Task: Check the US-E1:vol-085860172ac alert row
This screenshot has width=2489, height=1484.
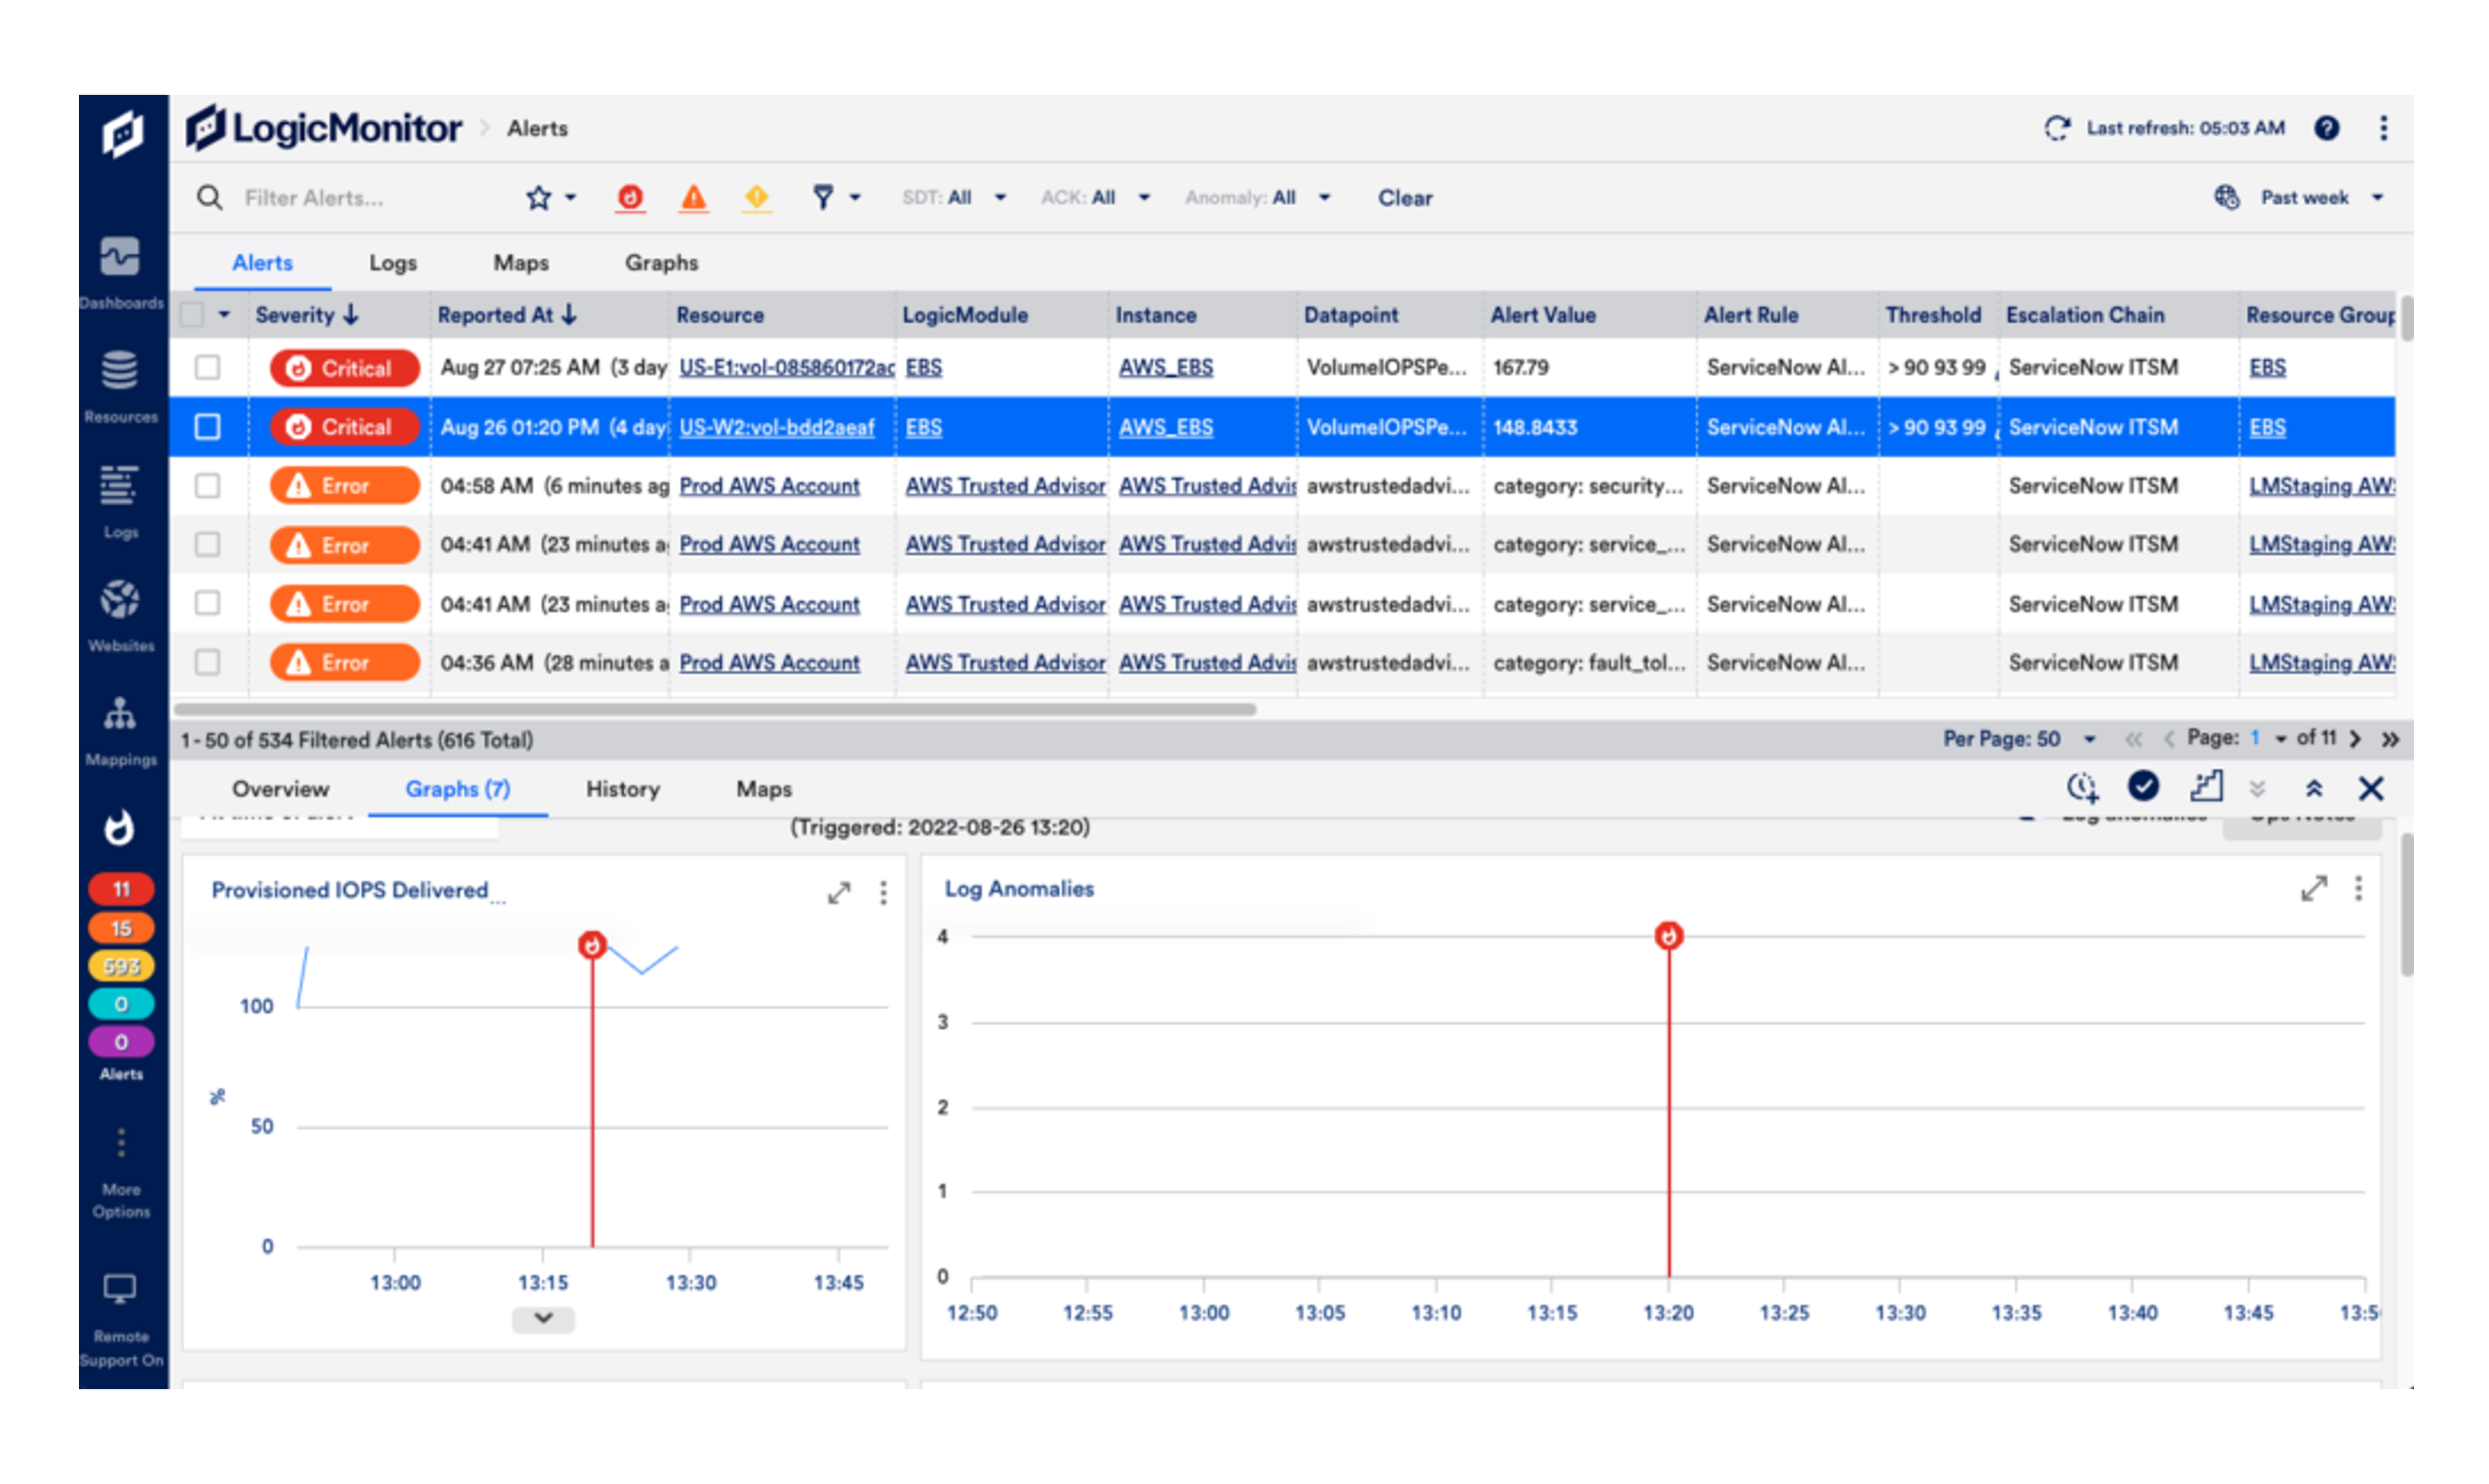Action: [208, 367]
